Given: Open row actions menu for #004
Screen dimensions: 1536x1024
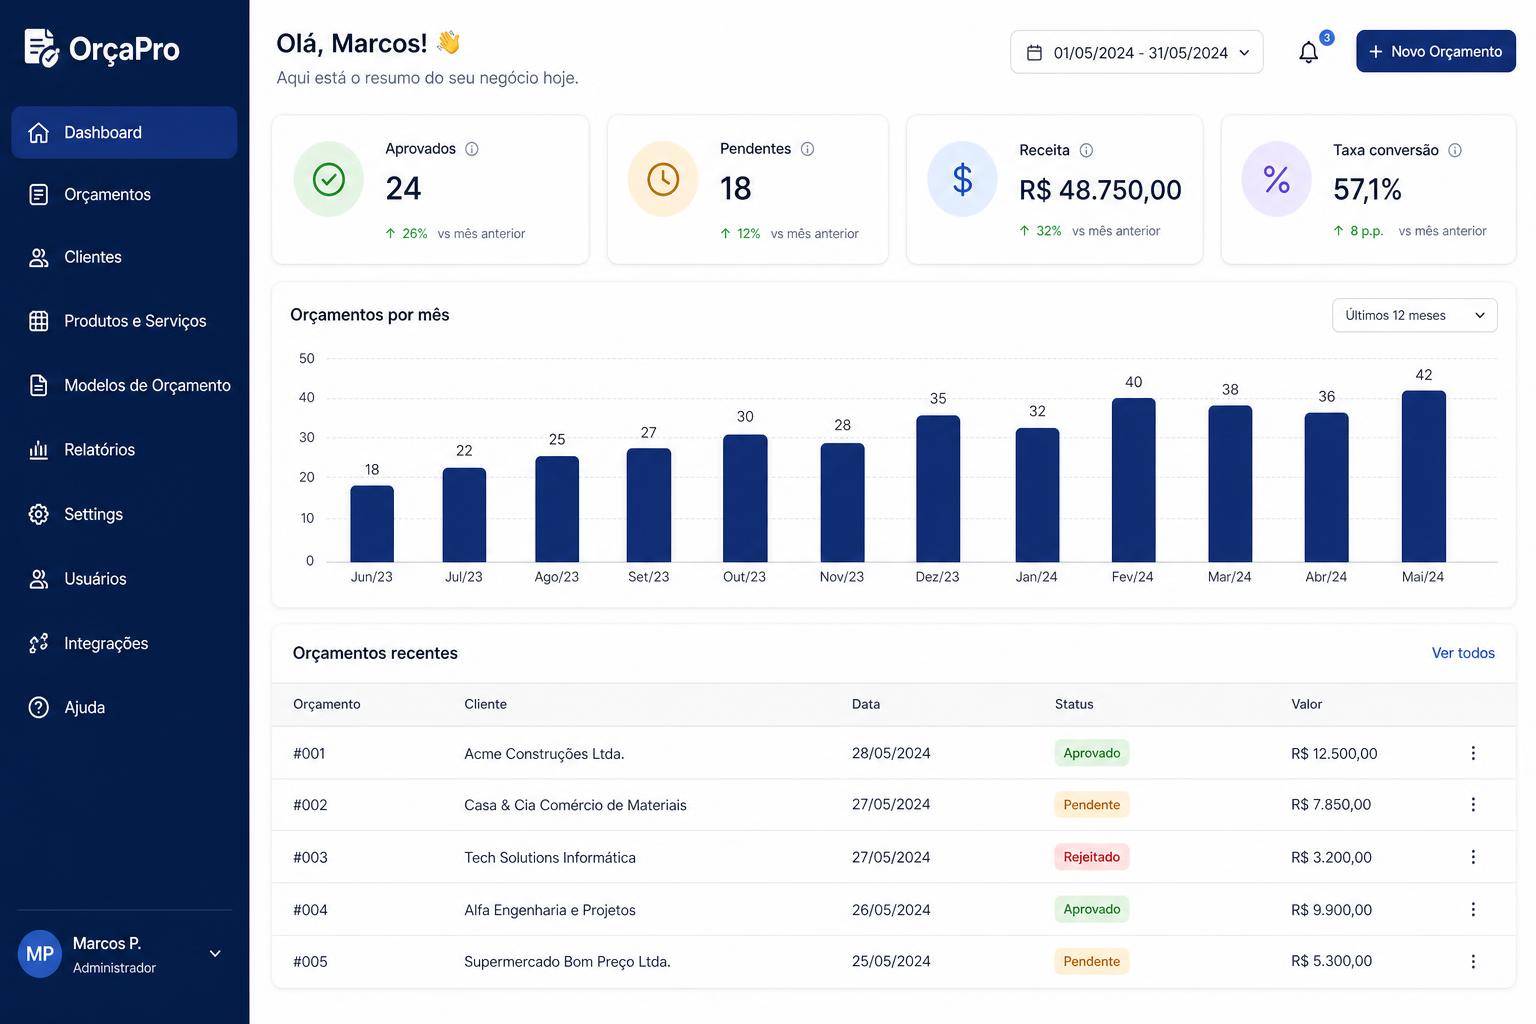Looking at the screenshot, I should coord(1473,909).
